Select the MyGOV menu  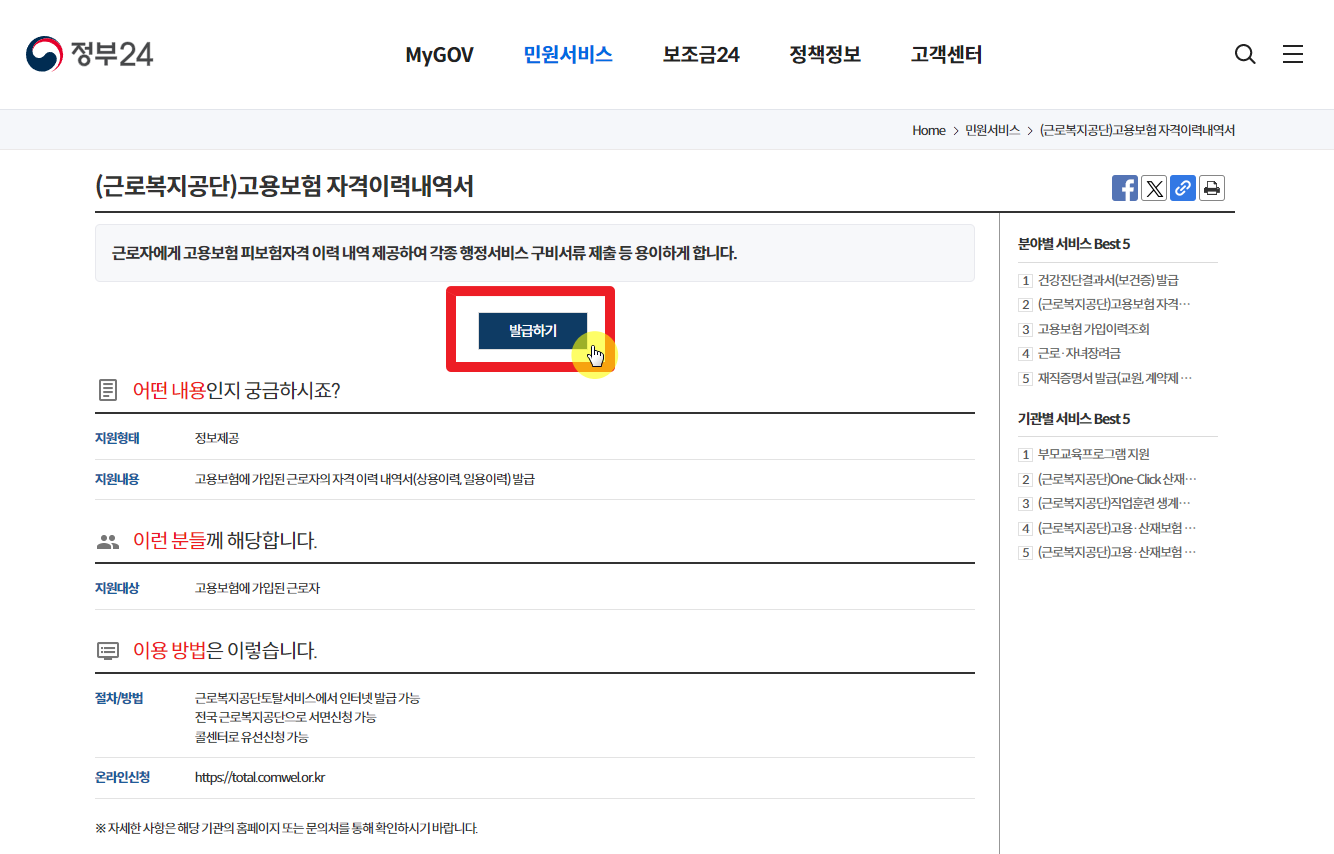pos(439,55)
